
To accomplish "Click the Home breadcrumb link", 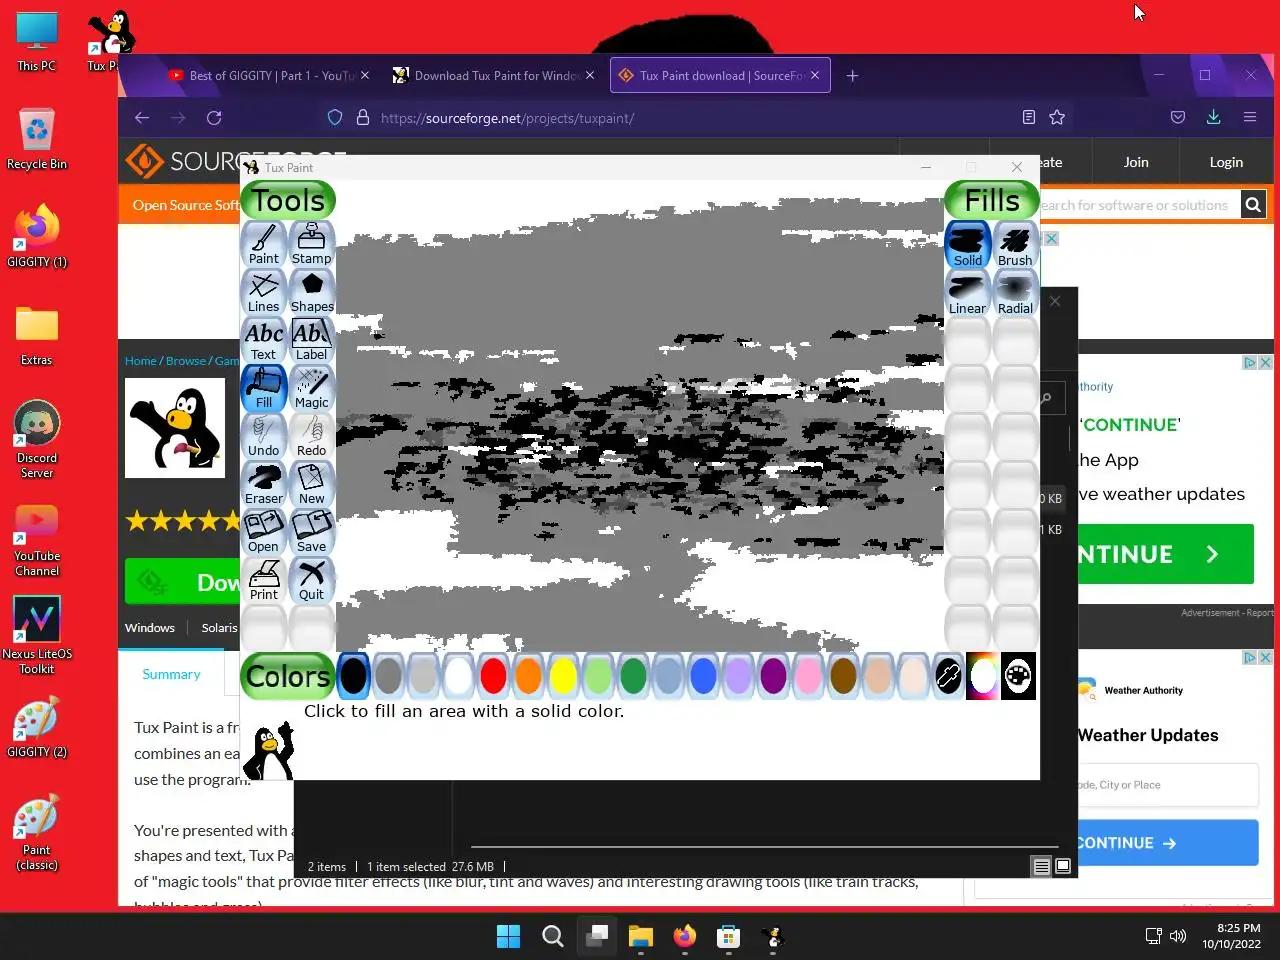I will 140,361.
